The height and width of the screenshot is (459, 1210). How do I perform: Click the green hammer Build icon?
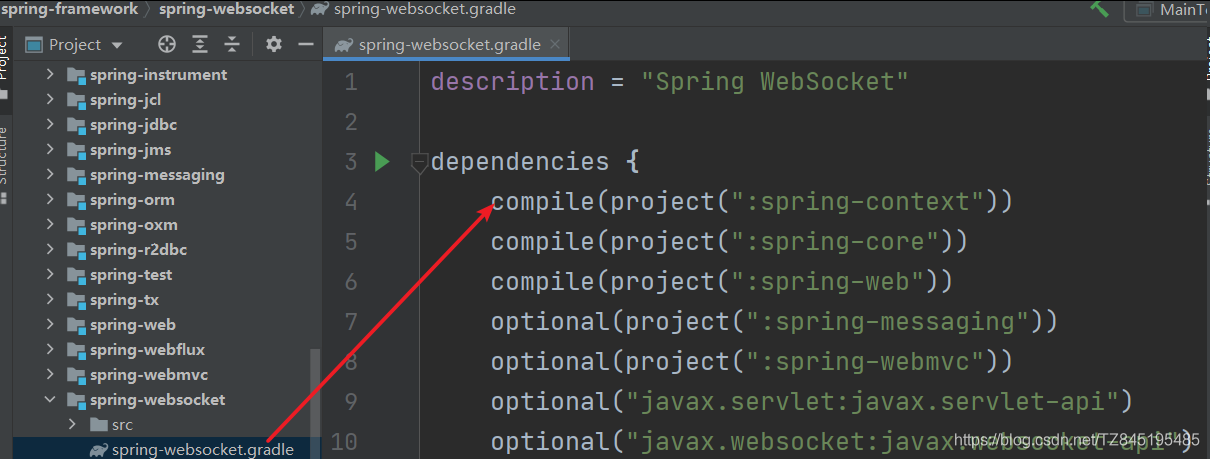(1101, 9)
